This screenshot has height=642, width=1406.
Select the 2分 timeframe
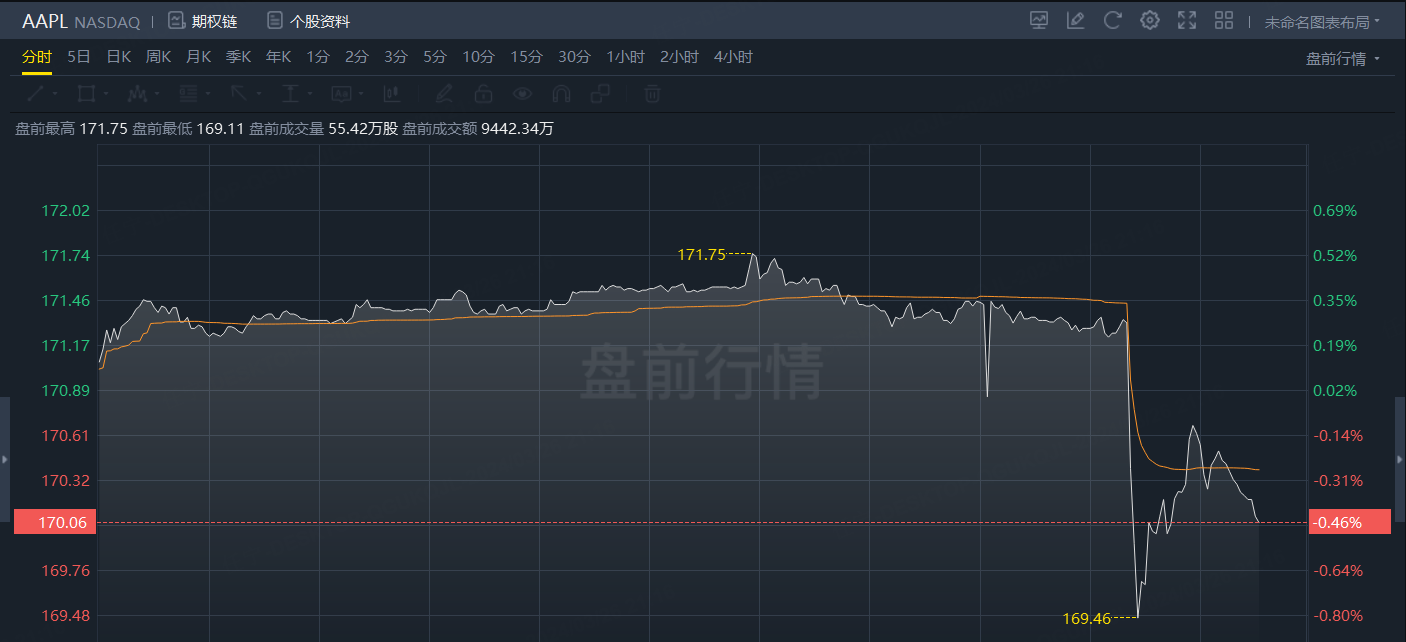click(x=357, y=57)
